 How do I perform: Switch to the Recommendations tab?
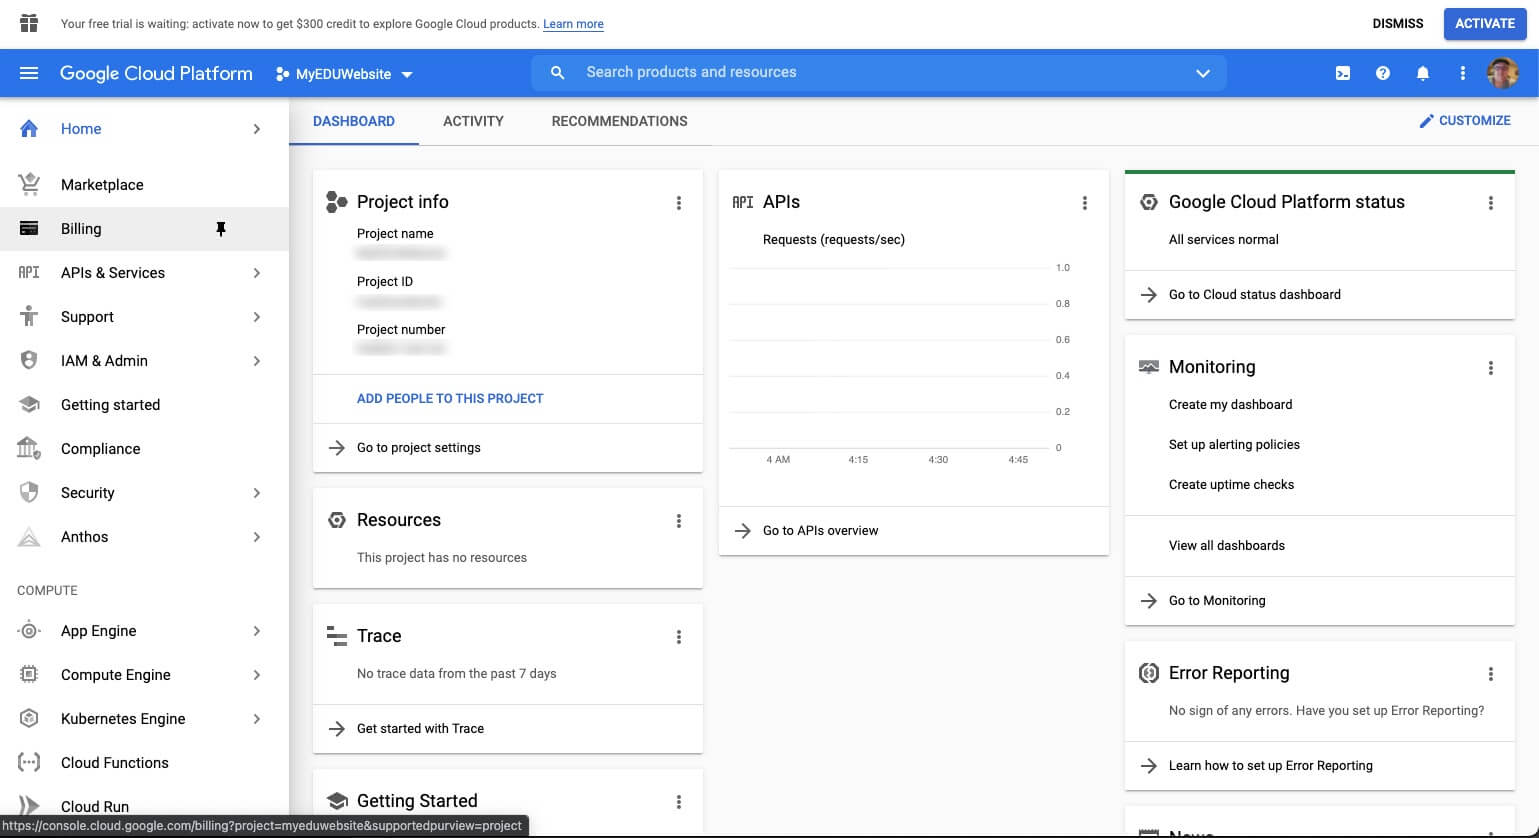tap(619, 121)
